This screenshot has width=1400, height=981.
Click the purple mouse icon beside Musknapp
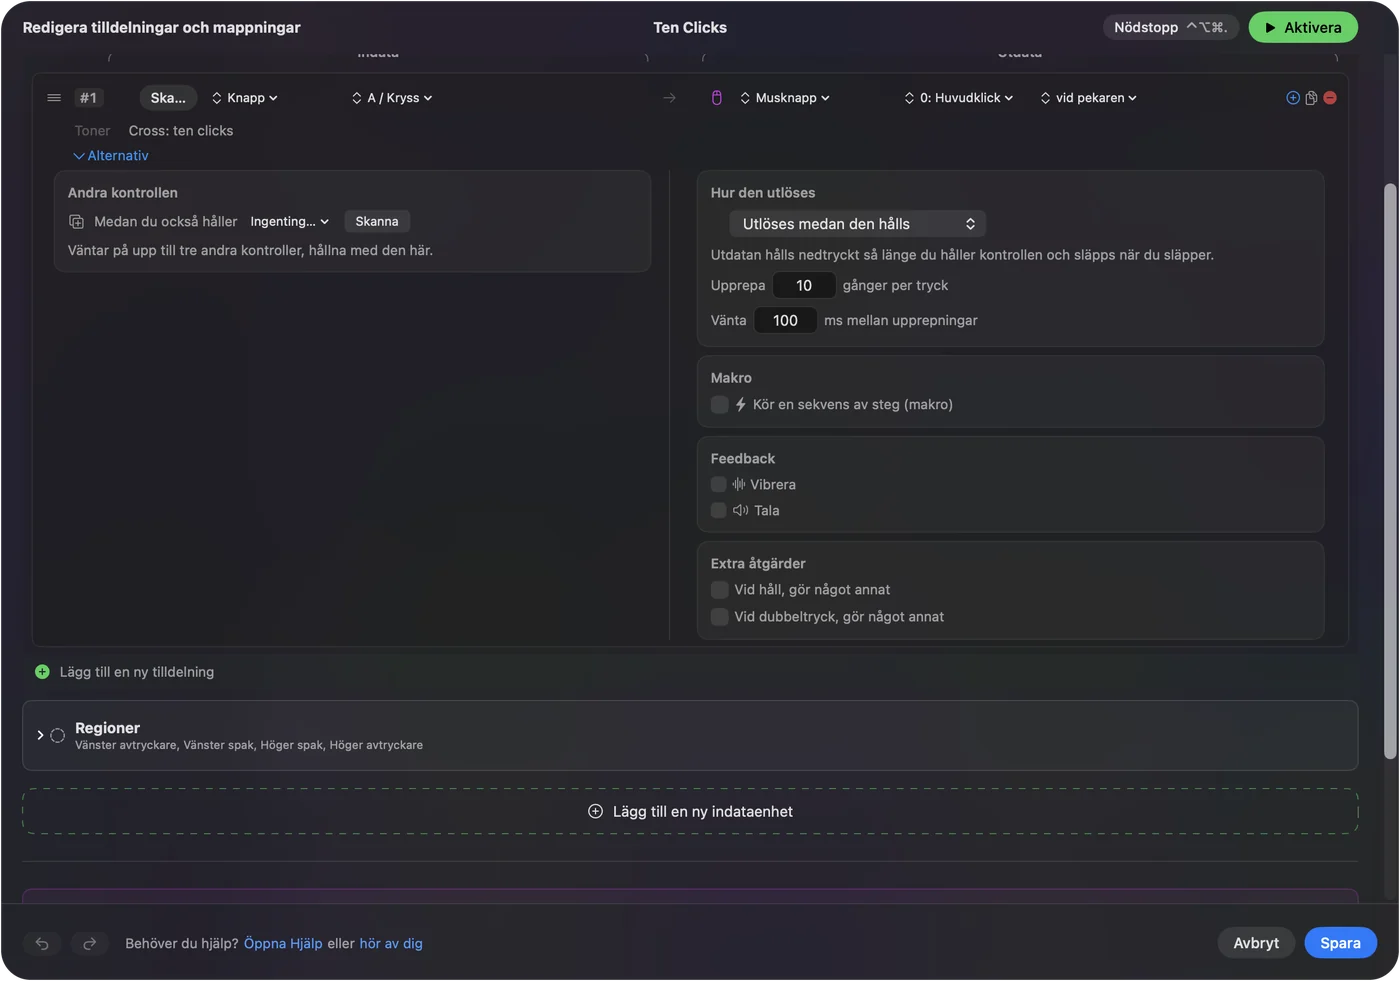(x=717, y=98)
